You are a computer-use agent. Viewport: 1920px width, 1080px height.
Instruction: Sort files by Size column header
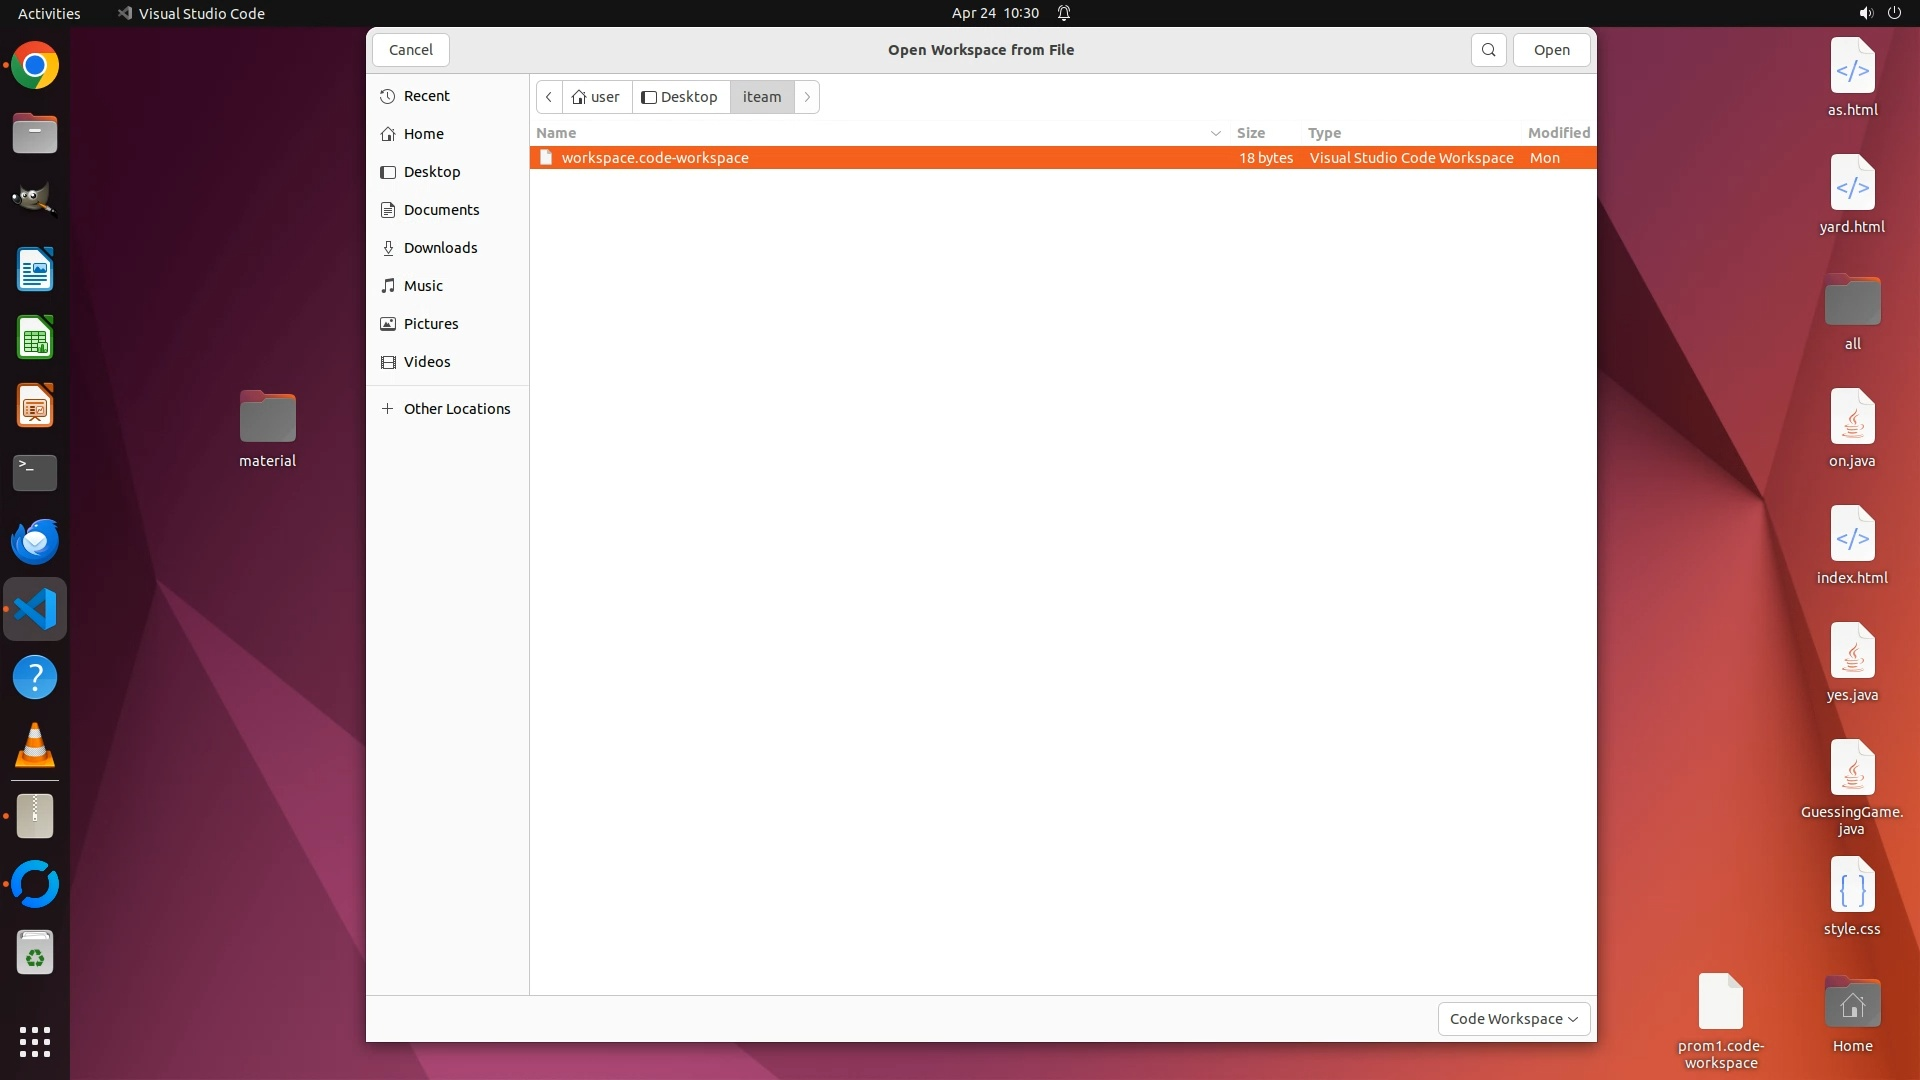tap(1250, 133)
